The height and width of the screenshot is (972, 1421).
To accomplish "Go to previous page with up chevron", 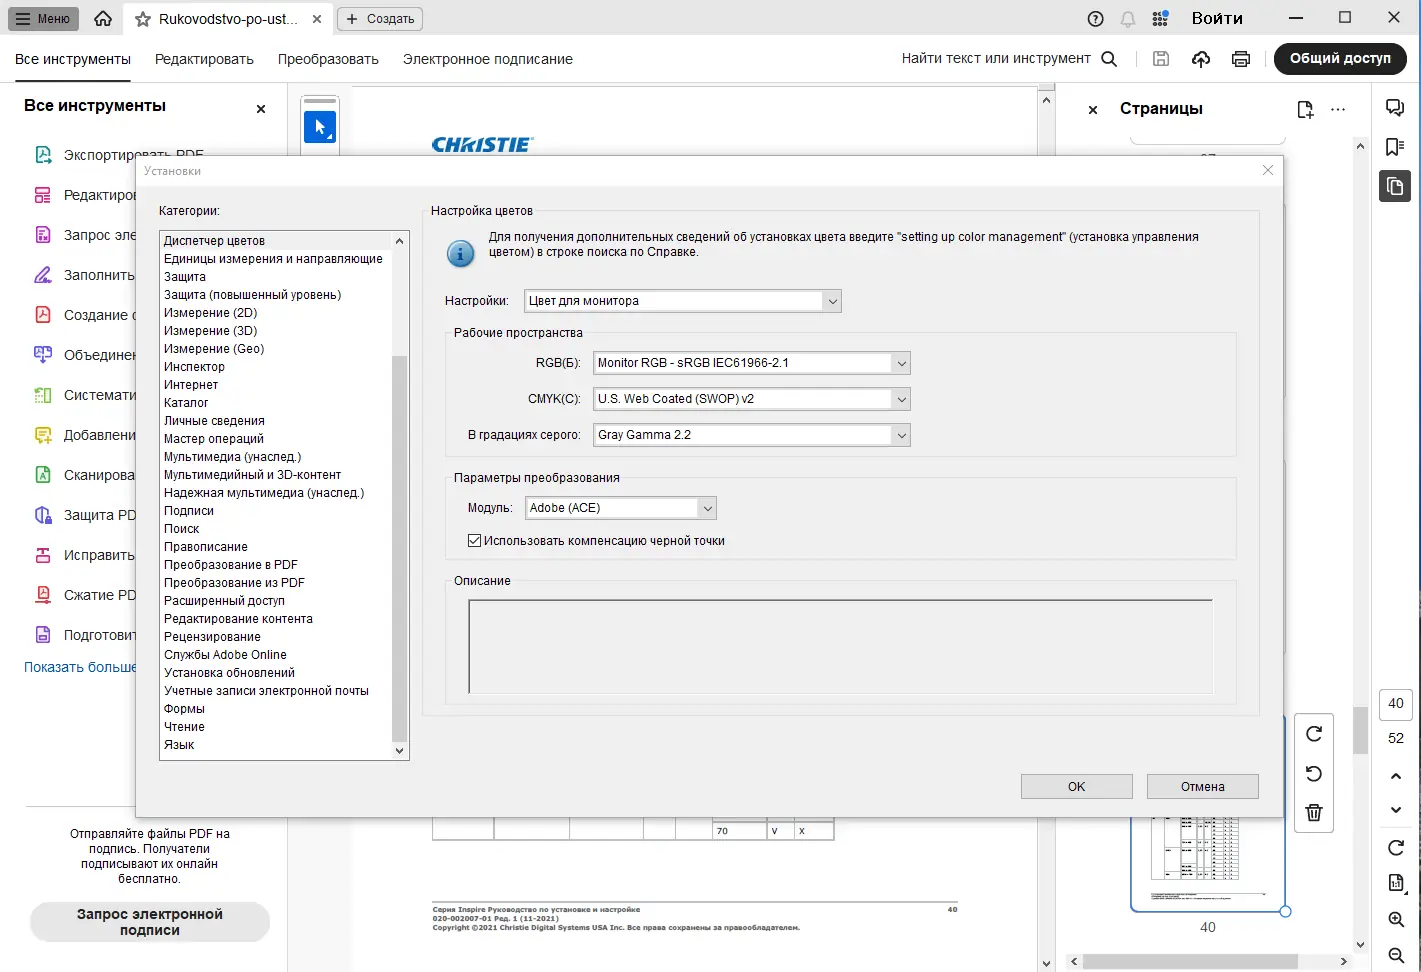I will pos(1396,776).
